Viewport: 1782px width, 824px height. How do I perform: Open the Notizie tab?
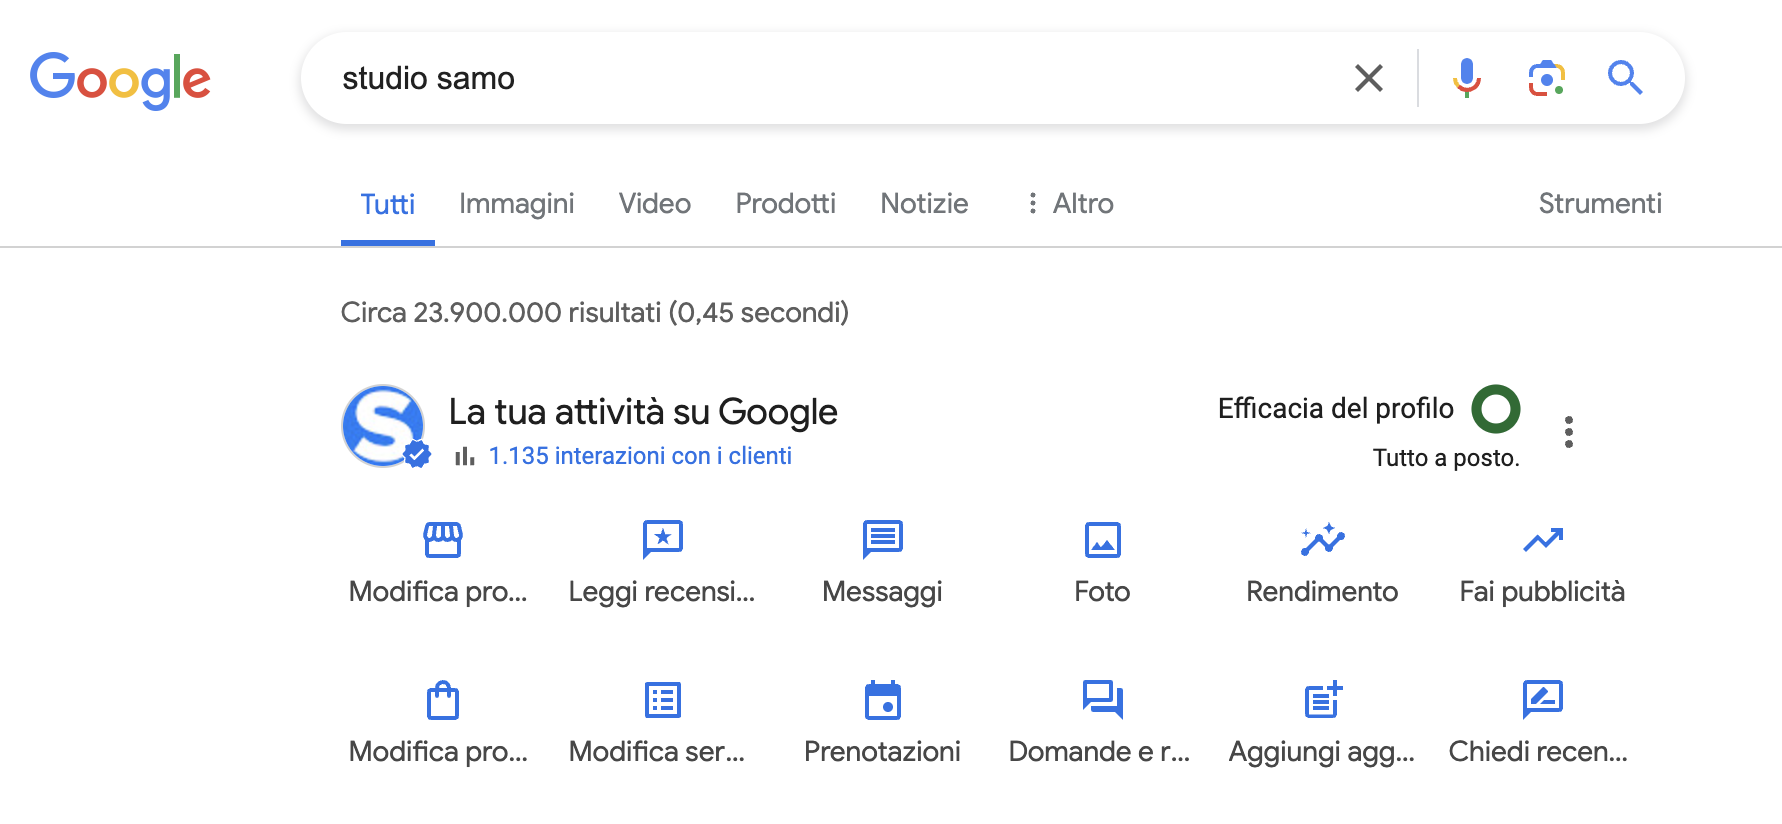pos(924,204)
